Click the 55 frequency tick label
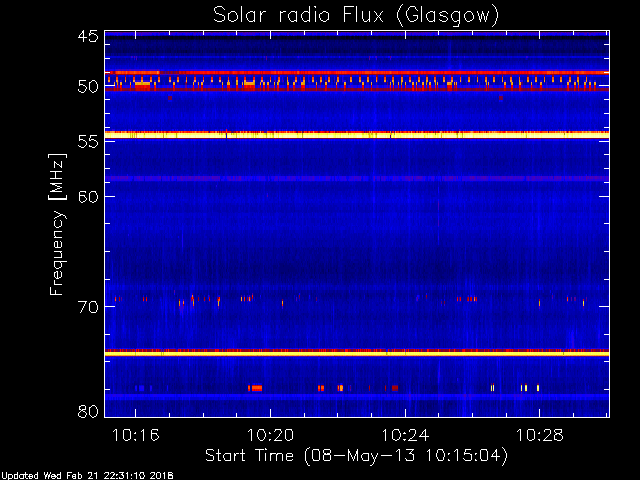640x480 pixels. click(x=88, y=142)
